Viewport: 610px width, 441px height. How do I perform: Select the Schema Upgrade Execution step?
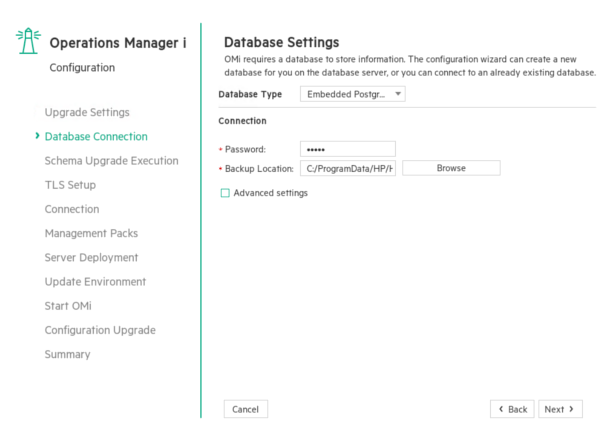[112, 161]
